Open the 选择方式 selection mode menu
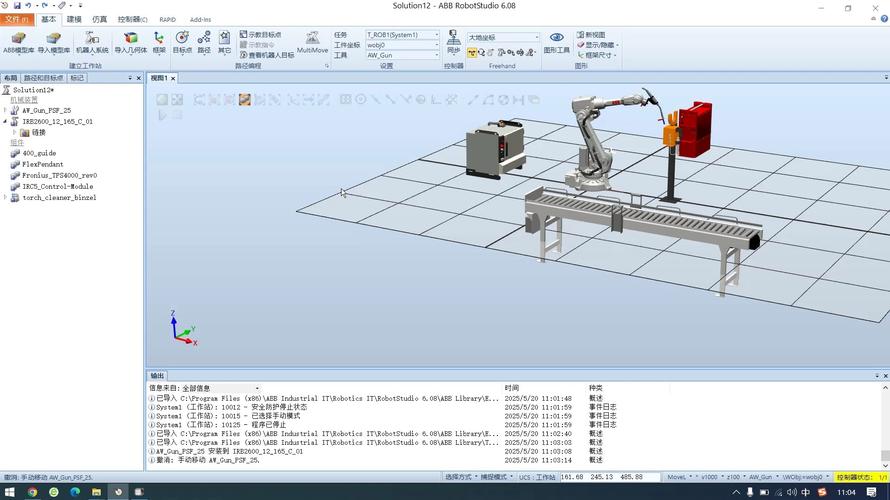890x500 pixels. [460, 477]
